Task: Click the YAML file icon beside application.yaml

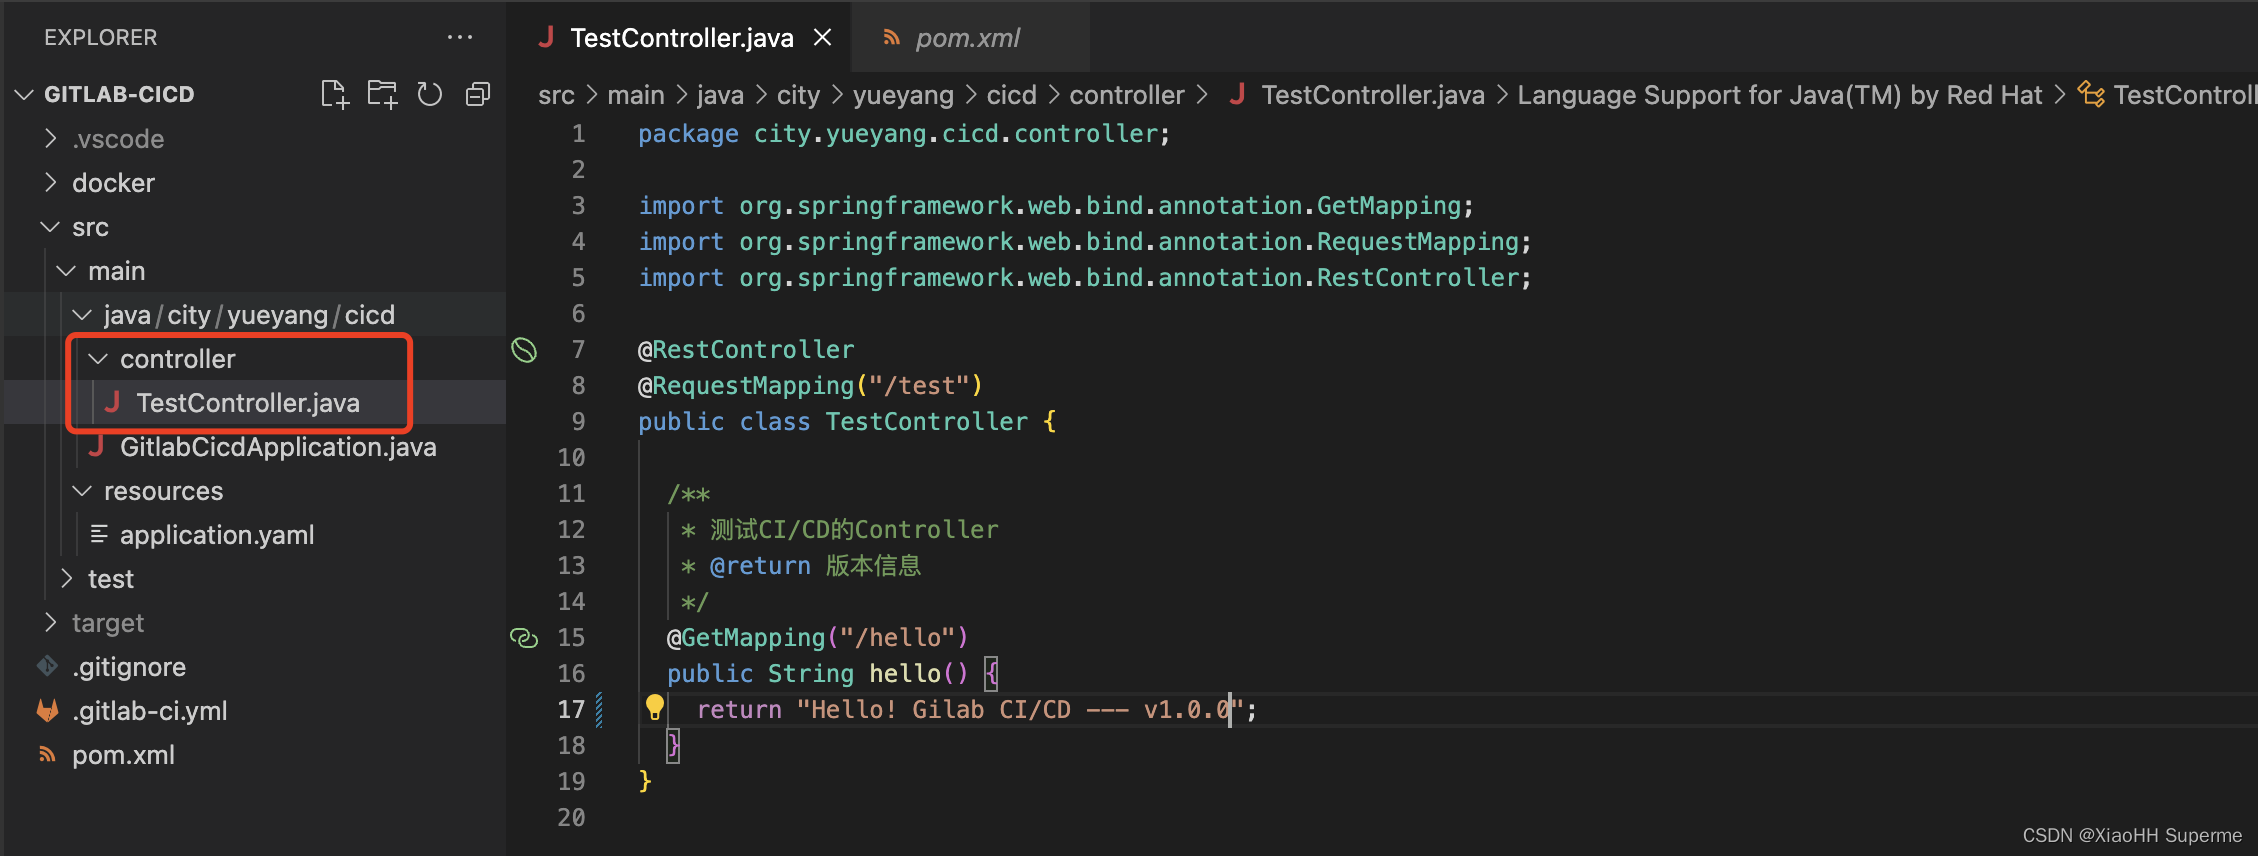Action: (x=99, y=534)
